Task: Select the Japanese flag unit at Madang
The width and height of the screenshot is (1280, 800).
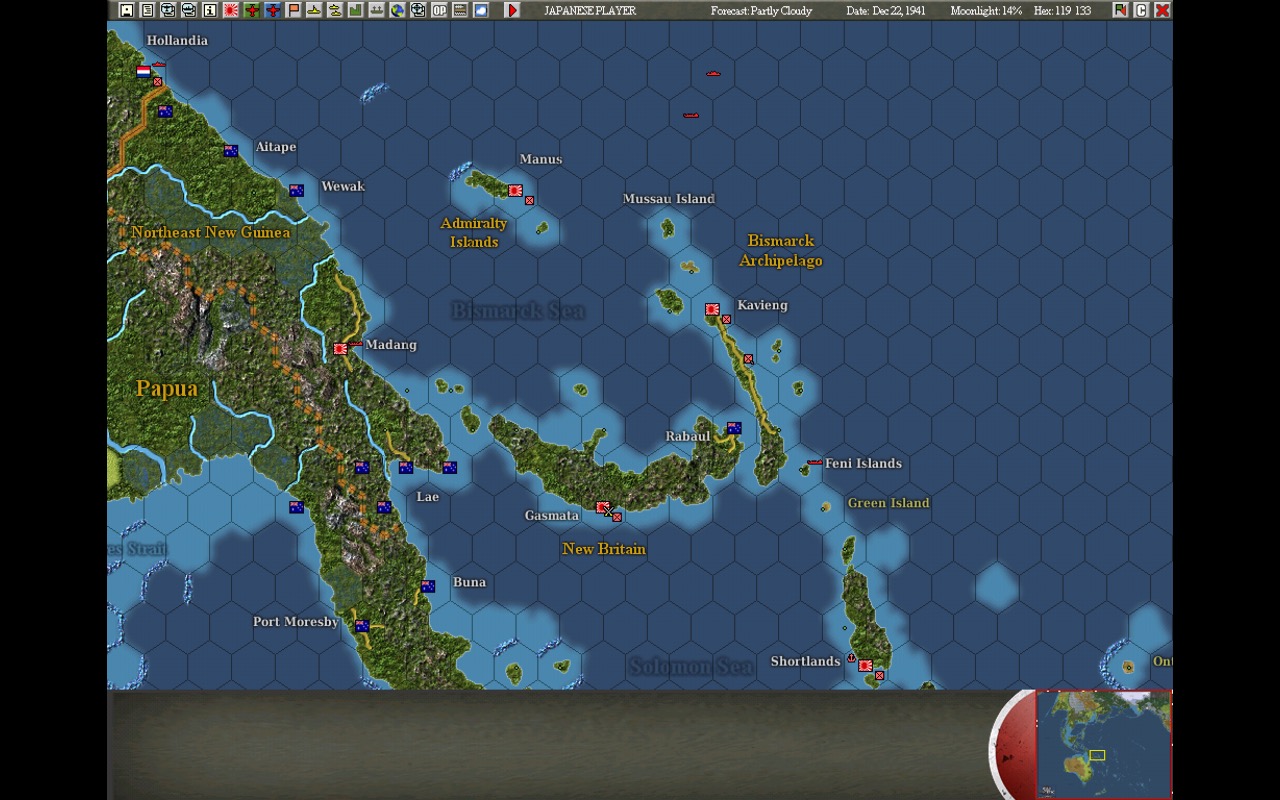Action: pos(341,349)
